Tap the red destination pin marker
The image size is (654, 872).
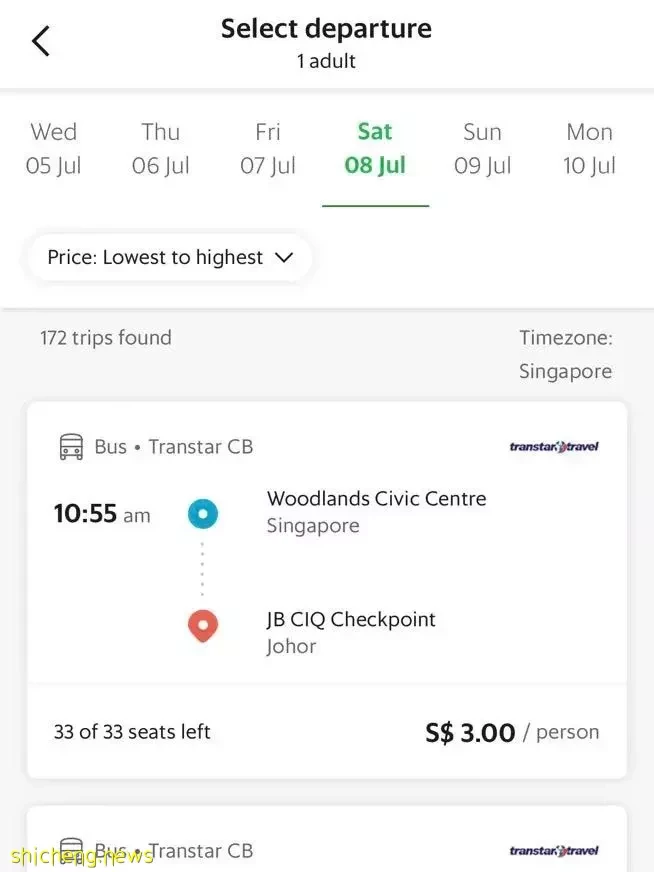pos(202,626)
